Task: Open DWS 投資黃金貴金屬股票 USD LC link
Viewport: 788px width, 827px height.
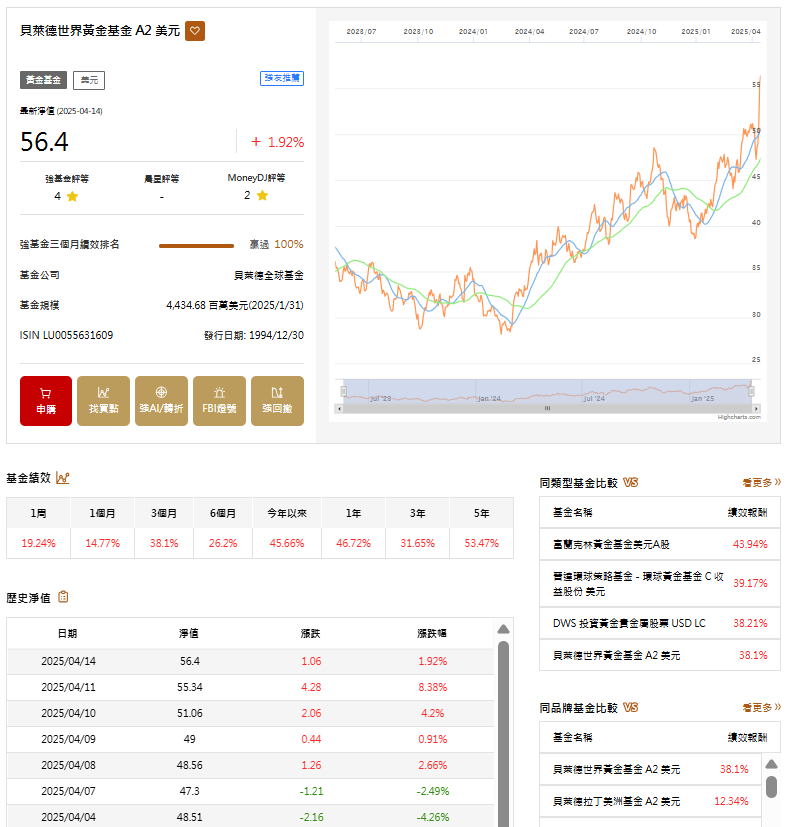Action: [629, 623]
